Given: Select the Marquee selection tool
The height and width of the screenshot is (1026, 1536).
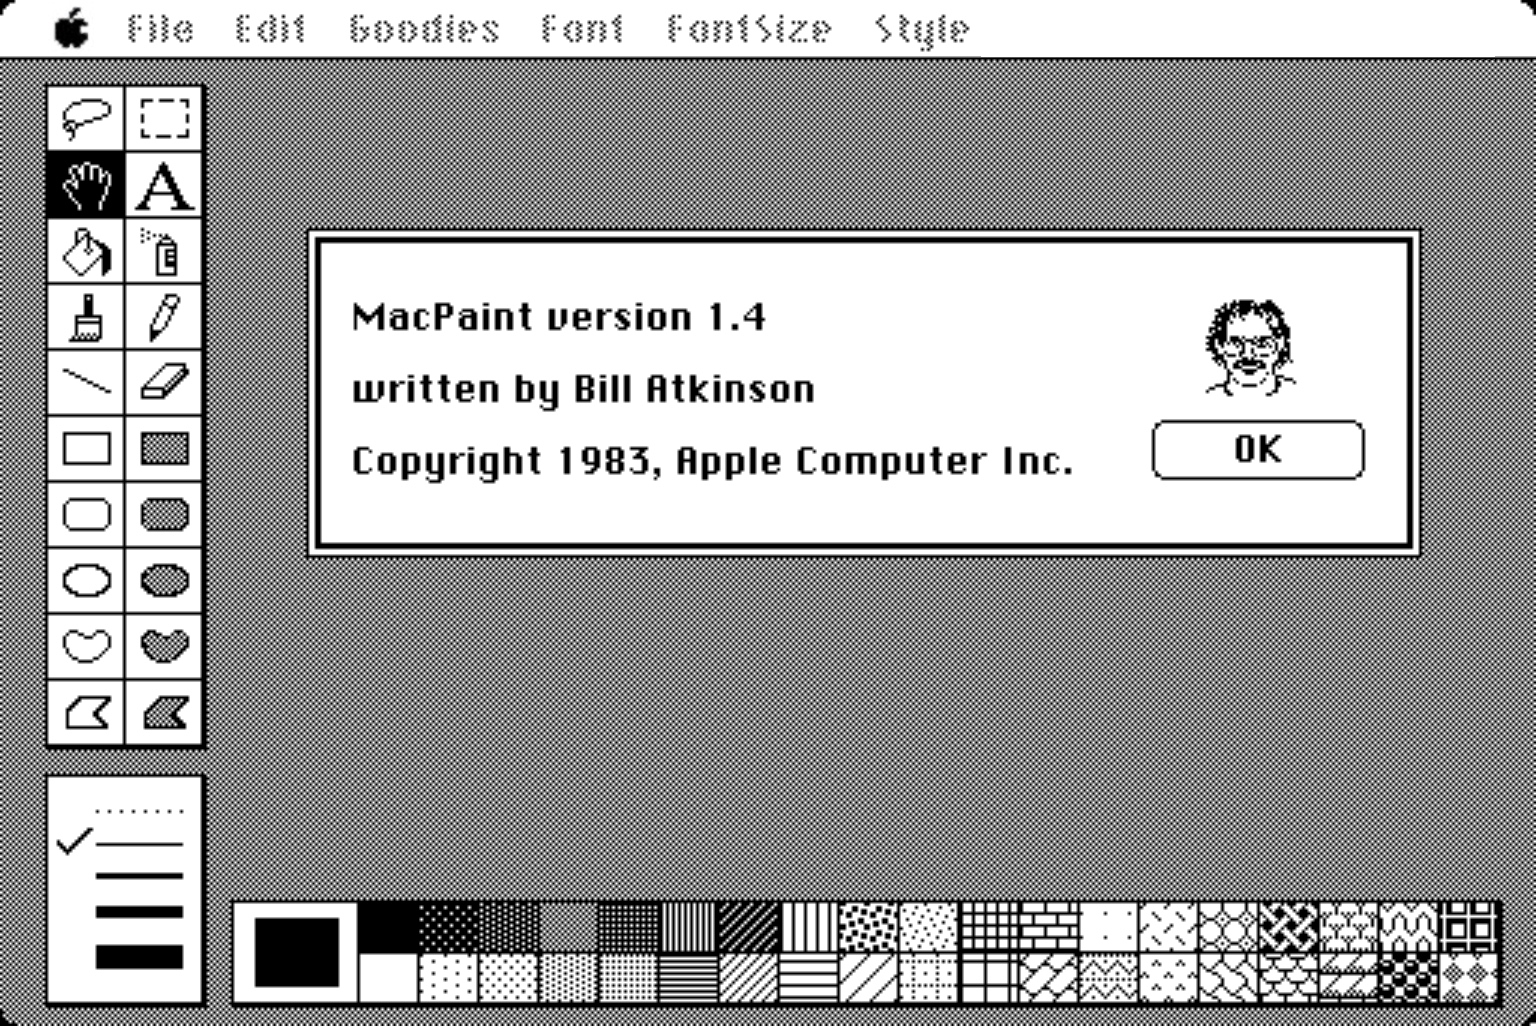Looking at the screenshot, I should pos(164,118).
